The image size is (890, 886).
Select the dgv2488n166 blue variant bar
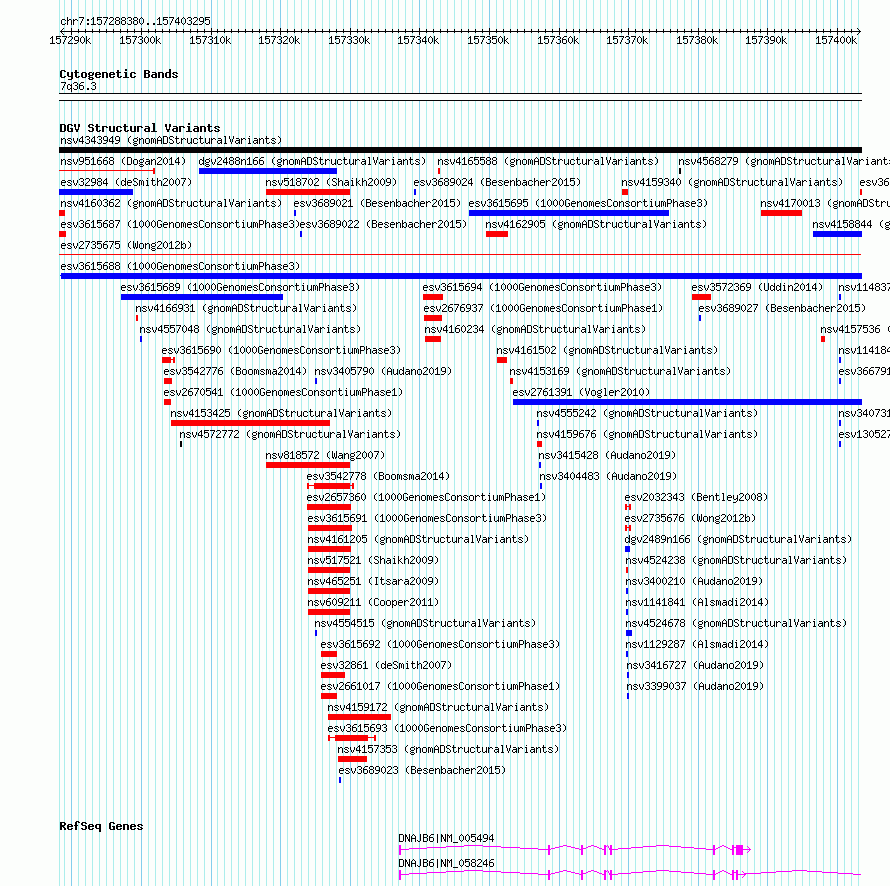pyautogui.click(x=268, y=171)
